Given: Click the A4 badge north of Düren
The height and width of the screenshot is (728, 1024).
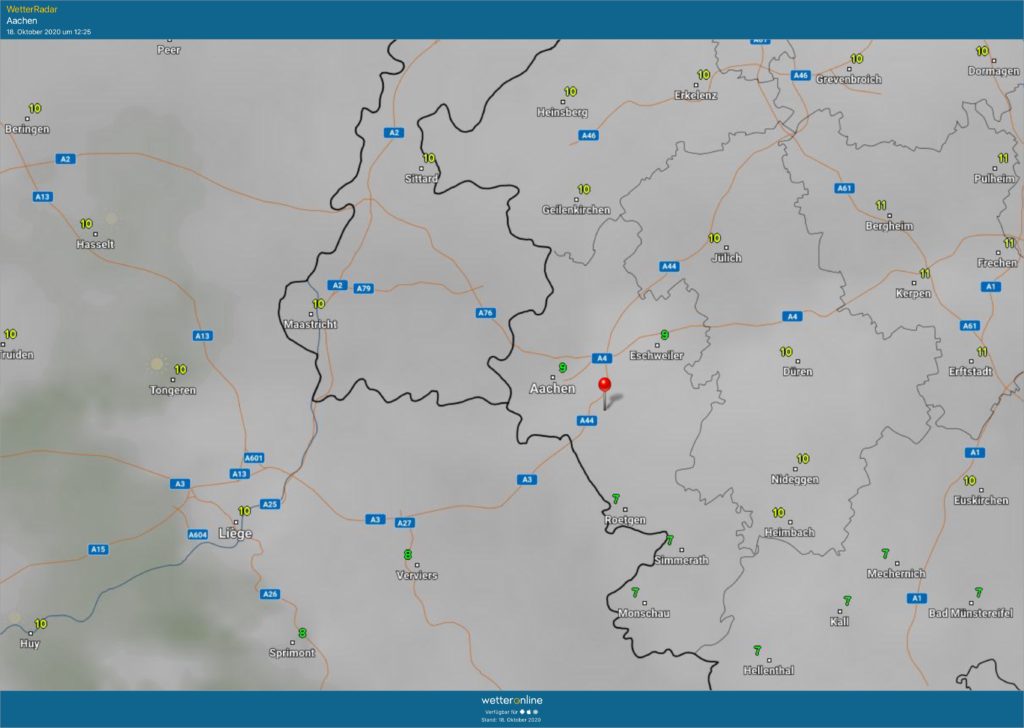Looking at the screenshot, I should coord(792,317).
